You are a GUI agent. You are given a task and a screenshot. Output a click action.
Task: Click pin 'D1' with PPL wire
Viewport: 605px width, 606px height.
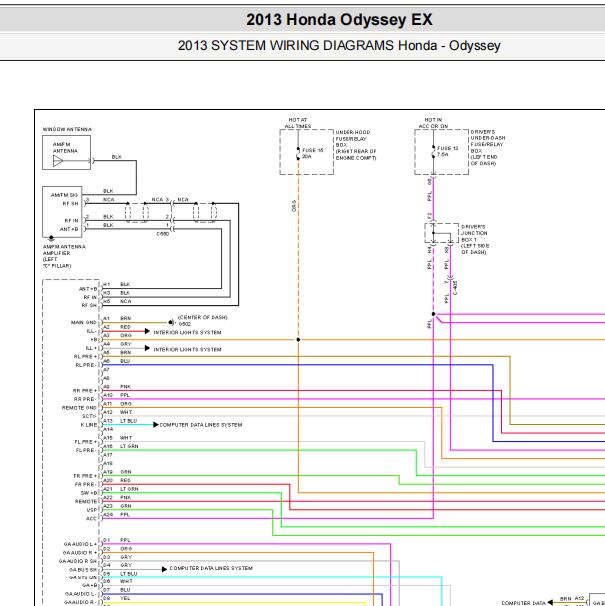click(106, 540)
